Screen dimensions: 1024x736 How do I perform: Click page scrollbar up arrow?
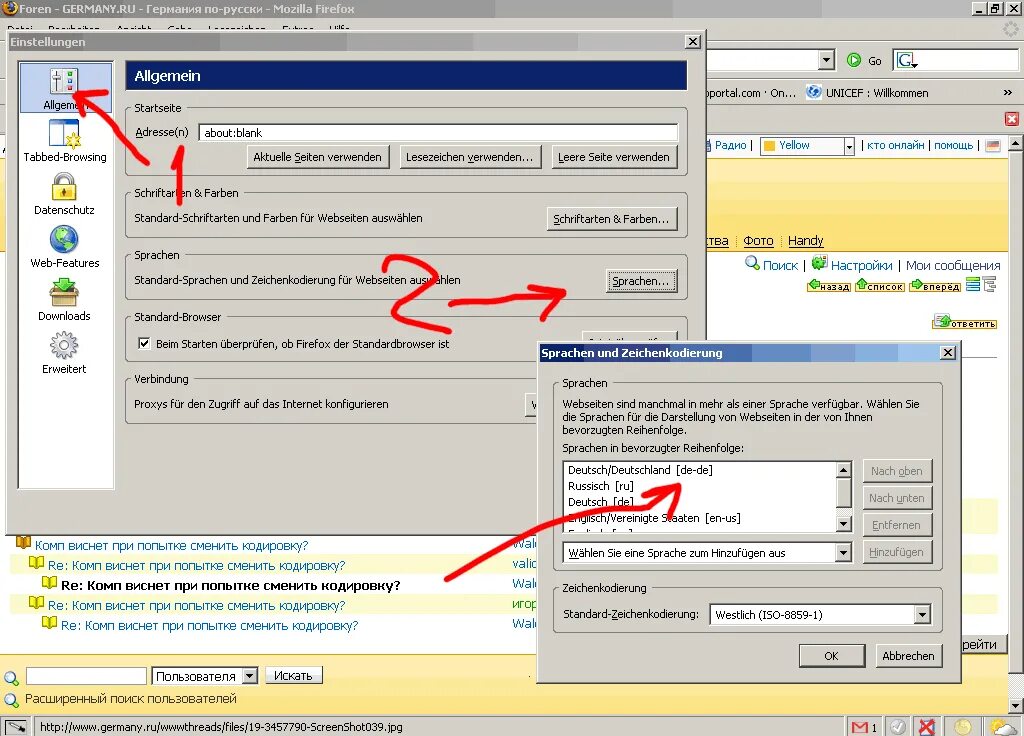1015,143
